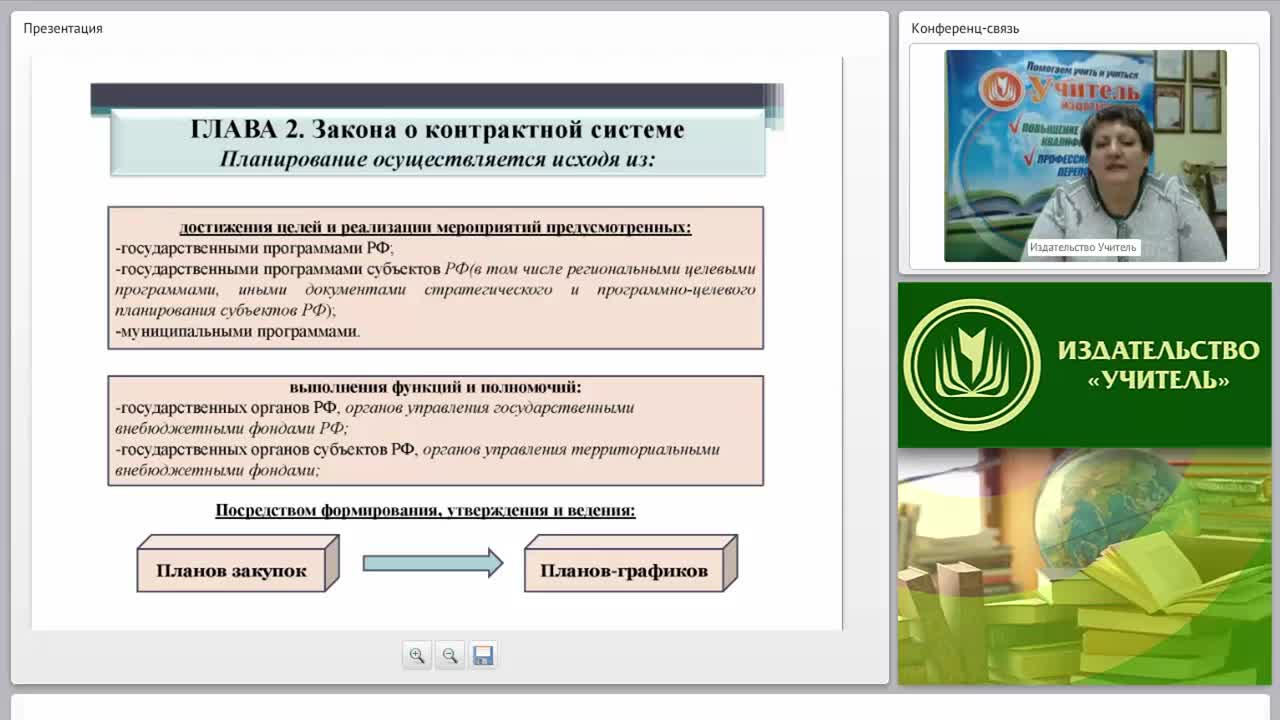Save the presentation with the floppy disk icon
Viewport: 1280px width, 720px height.
coord(483,655)
